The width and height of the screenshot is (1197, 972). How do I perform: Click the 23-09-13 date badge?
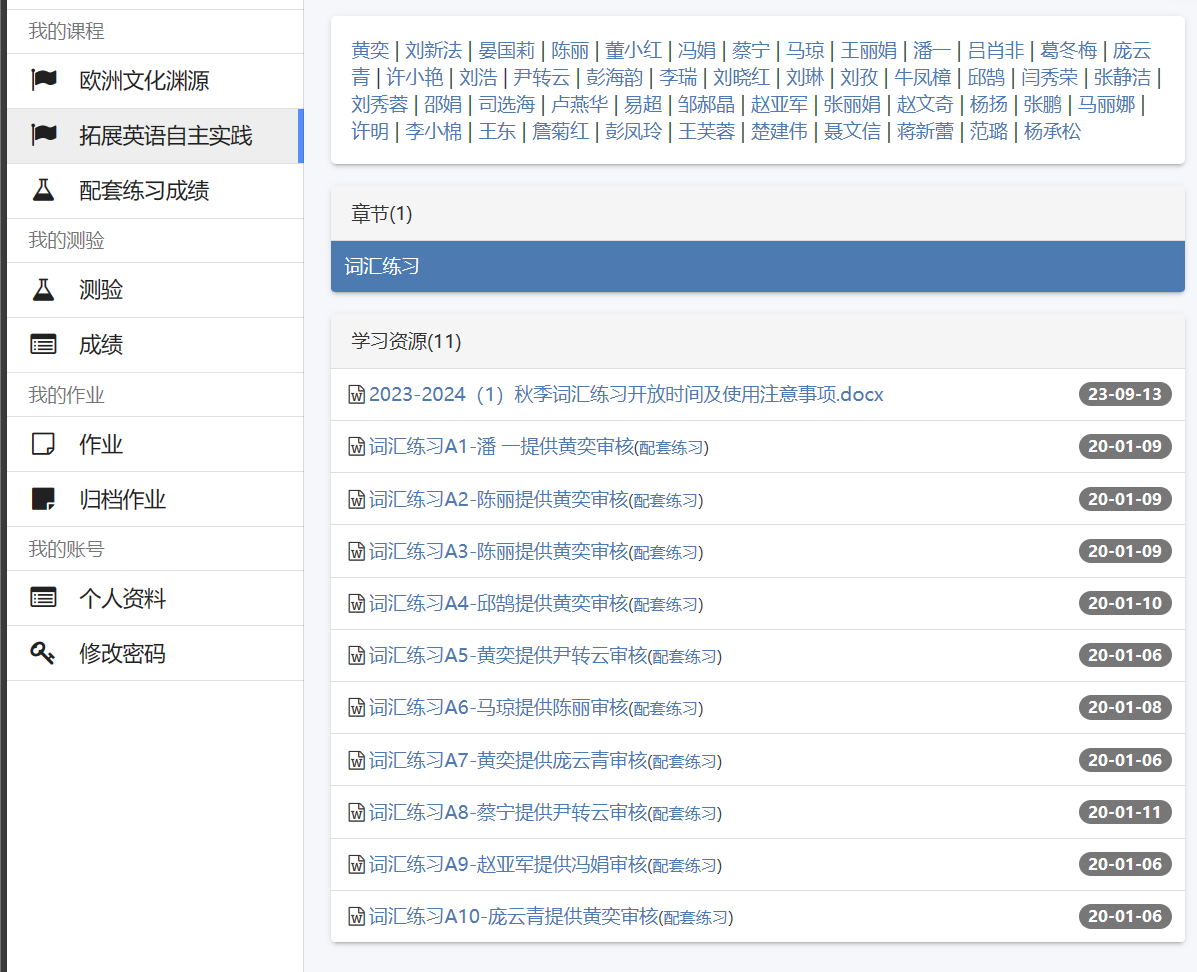pos(1124,394)
